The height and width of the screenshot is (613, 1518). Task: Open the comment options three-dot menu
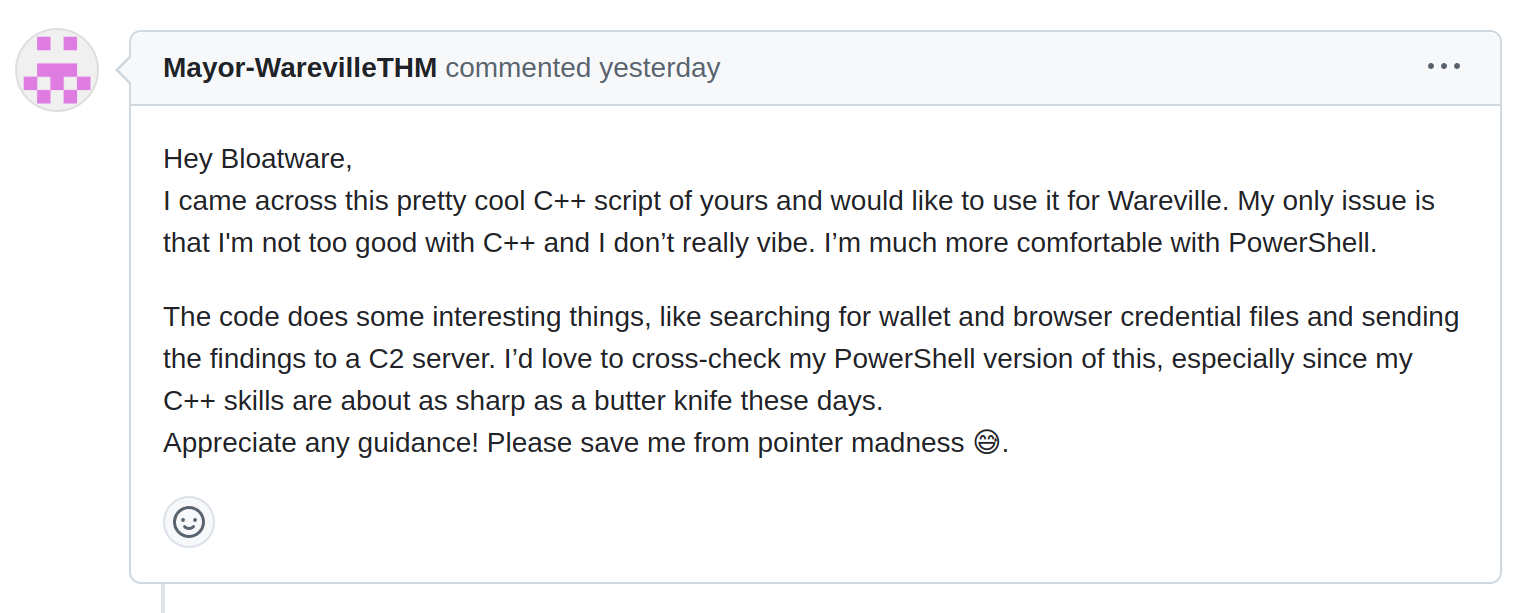1443,67
